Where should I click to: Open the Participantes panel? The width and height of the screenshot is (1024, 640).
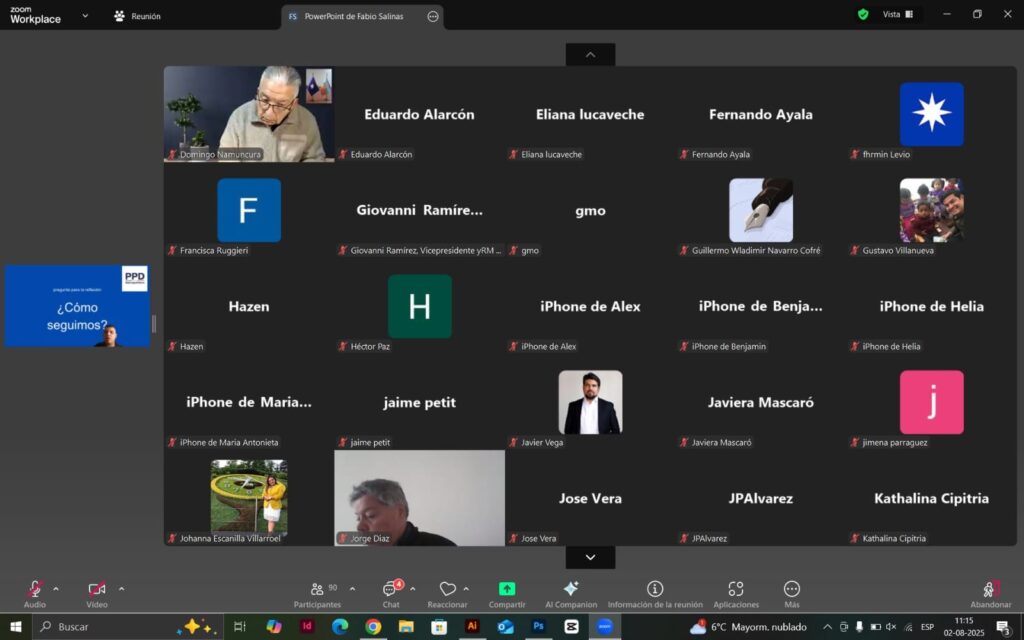pyautogui.click(x=318, y=593)
